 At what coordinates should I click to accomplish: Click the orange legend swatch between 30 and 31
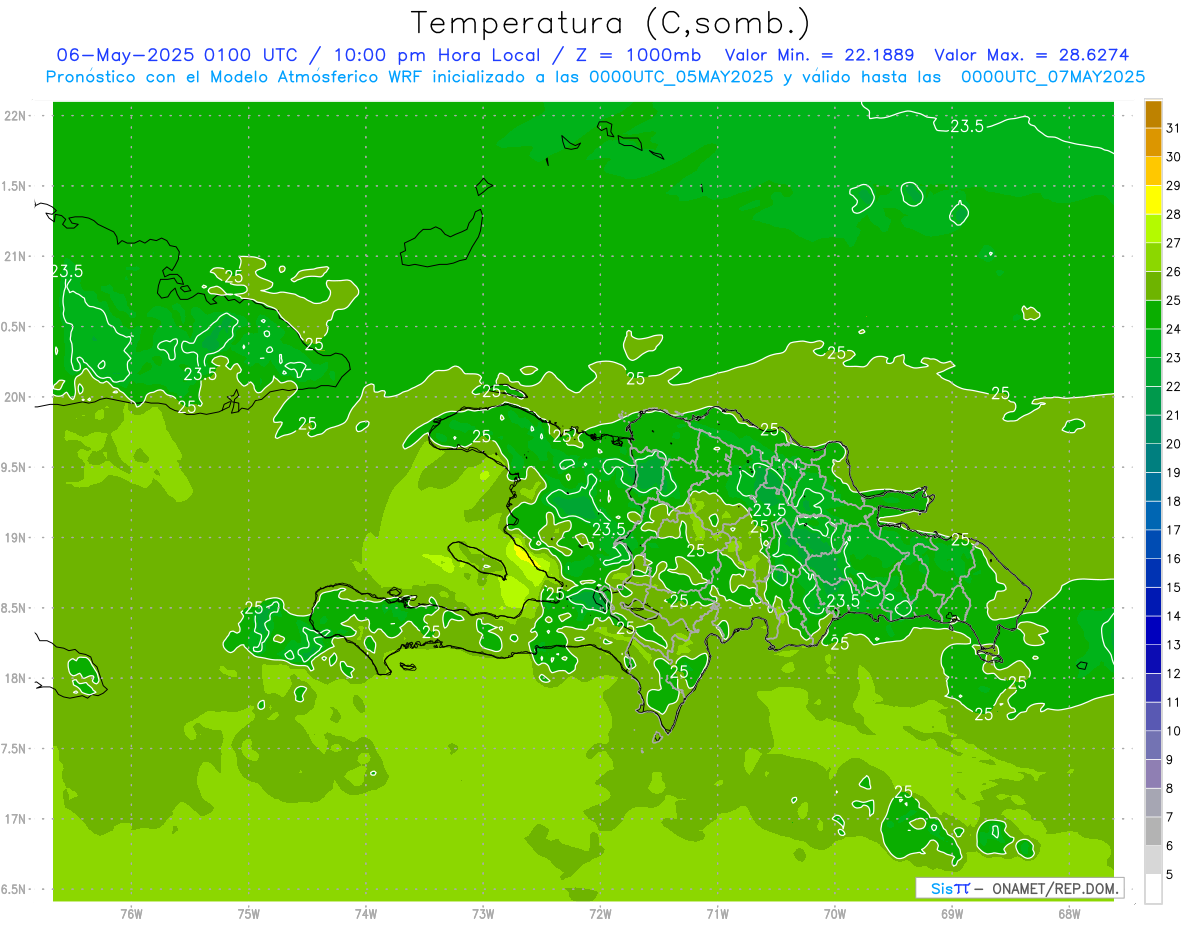[x=1153, y=143]
